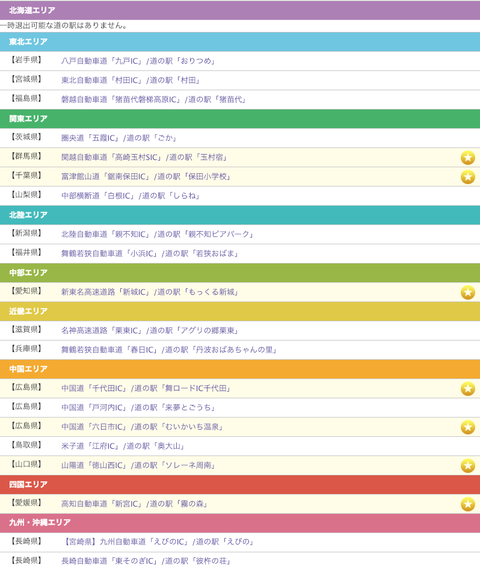Select the 東北エリア header
Screen dimensions: 480x571
tap(240, 42)
